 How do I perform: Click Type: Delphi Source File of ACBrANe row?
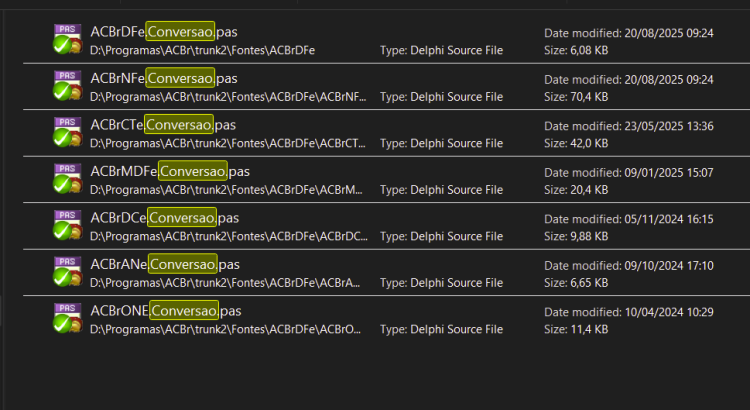click(441, 282)
